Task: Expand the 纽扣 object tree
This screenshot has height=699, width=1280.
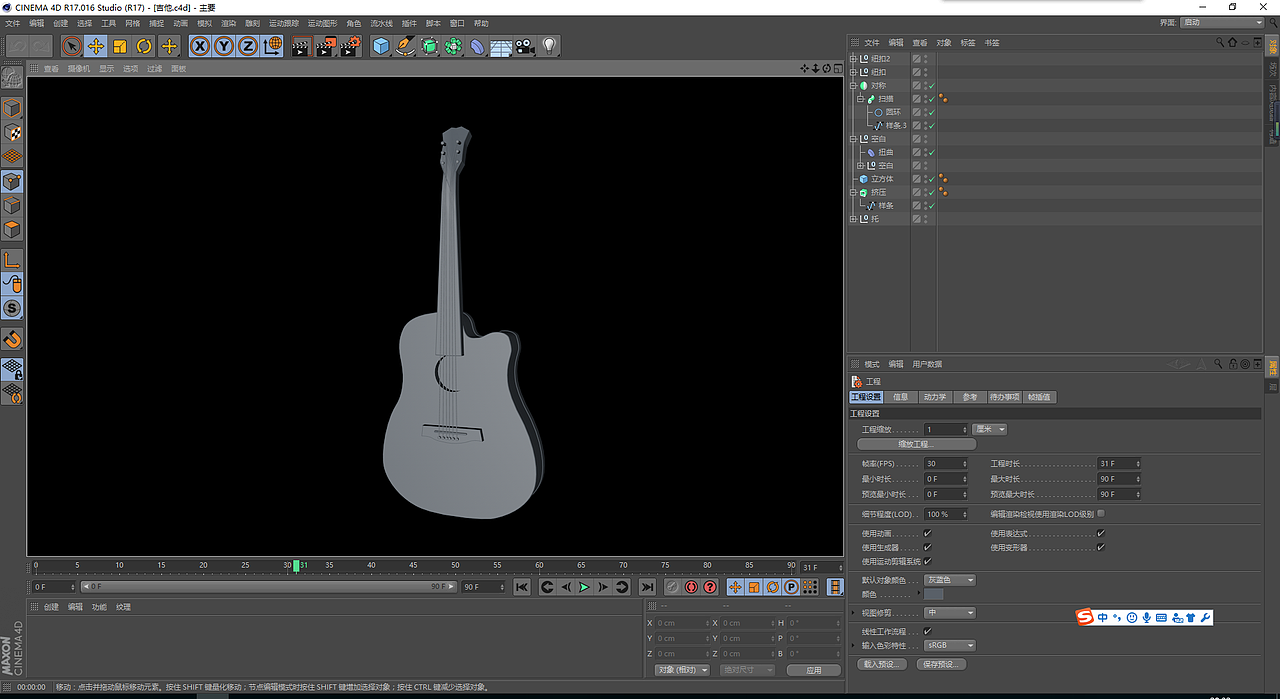Action: coord(853,72)
